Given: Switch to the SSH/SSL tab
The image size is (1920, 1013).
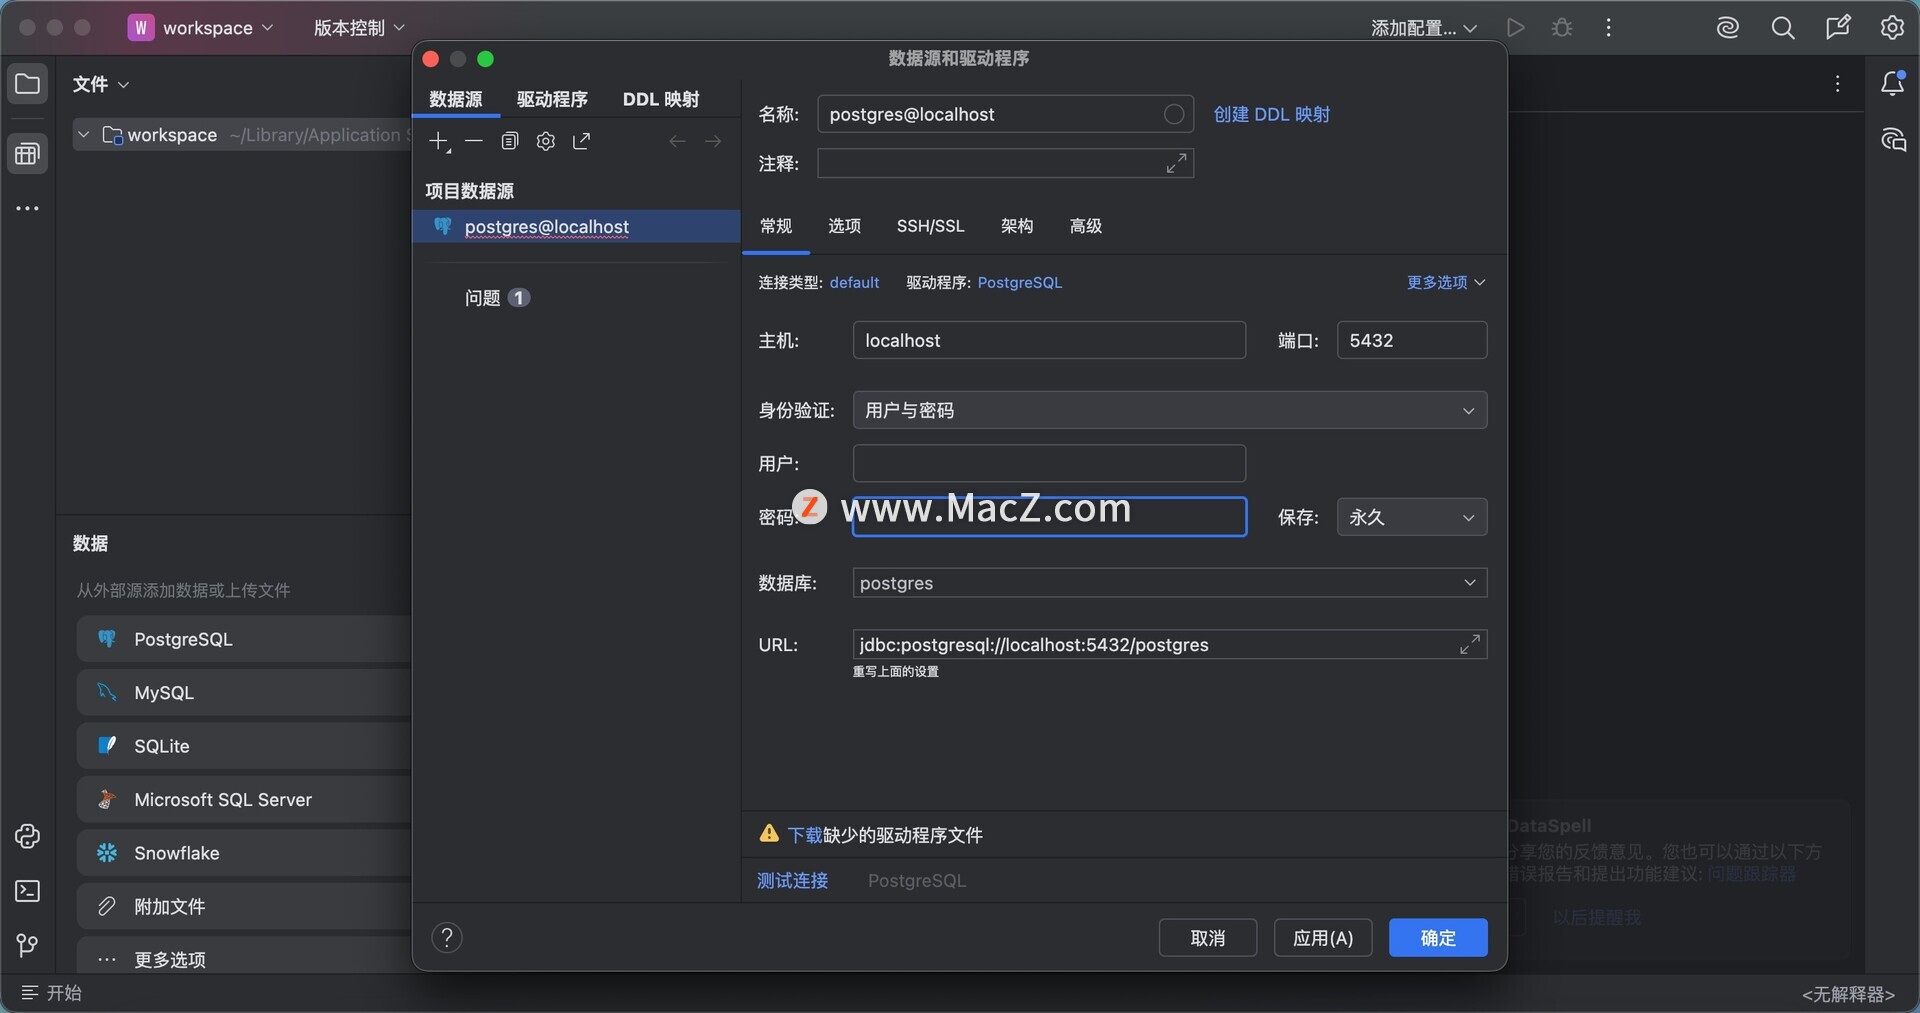Looking at the screenshot, I should pyautogui.click(x=931, y=226).
